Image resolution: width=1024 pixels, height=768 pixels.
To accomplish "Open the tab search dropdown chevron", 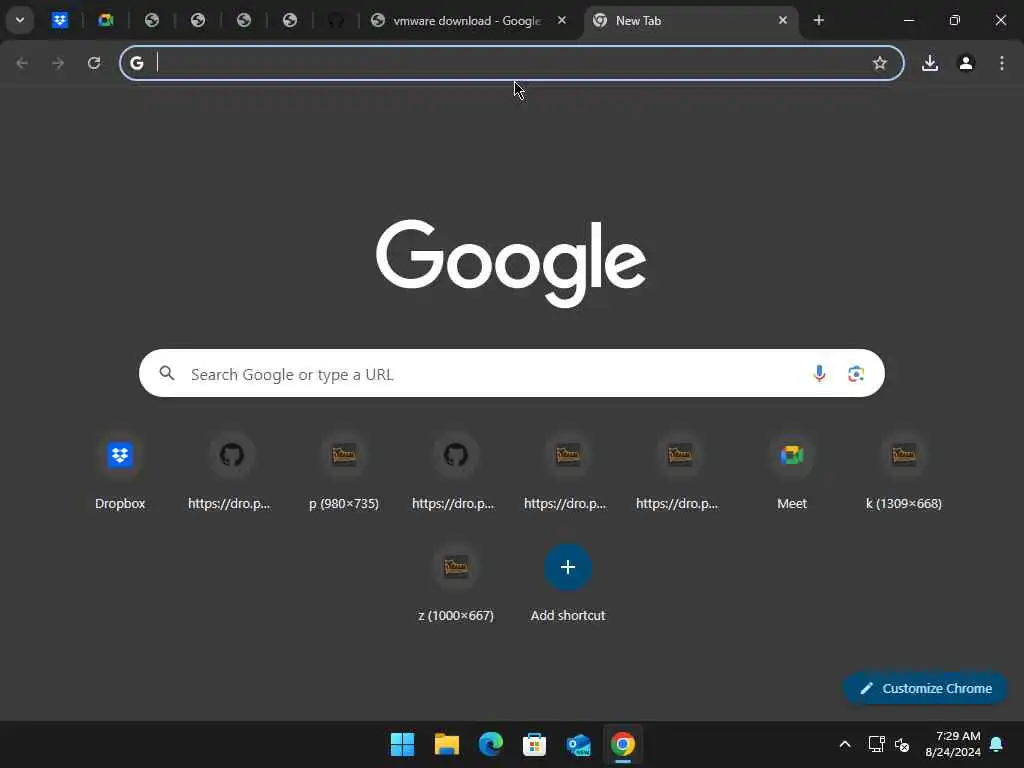I will [x=20, y=20].
